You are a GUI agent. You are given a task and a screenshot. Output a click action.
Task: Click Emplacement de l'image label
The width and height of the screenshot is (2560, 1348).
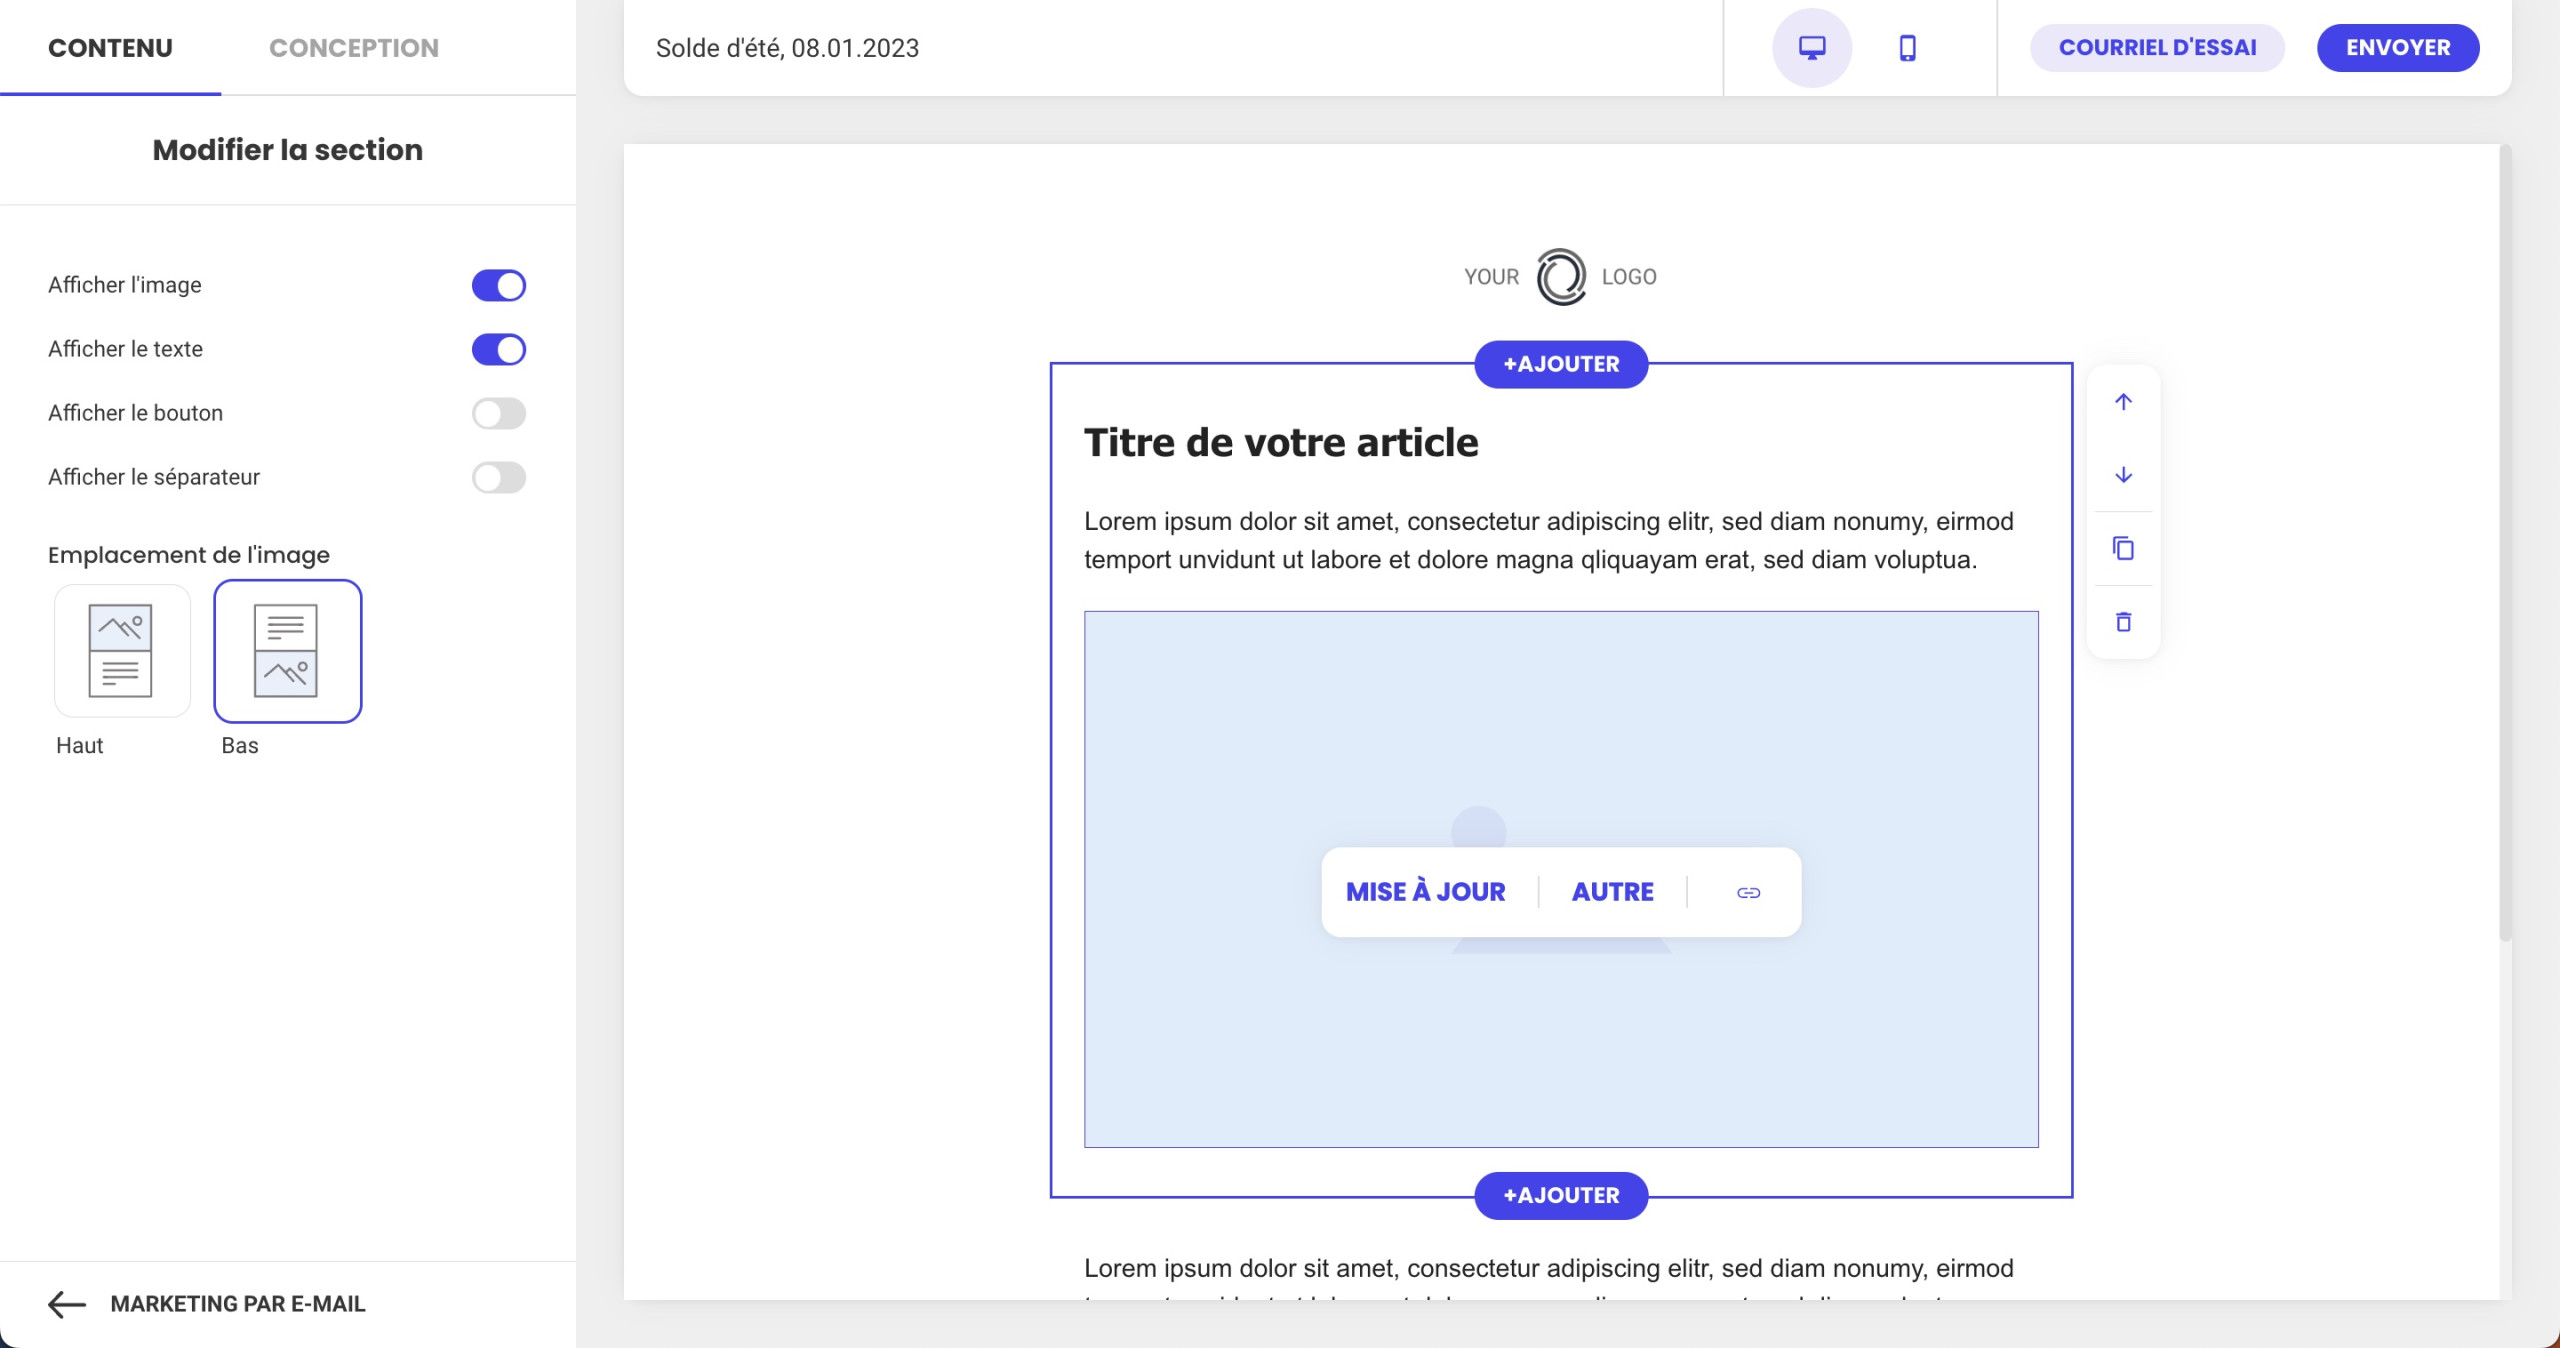point(189,555)
